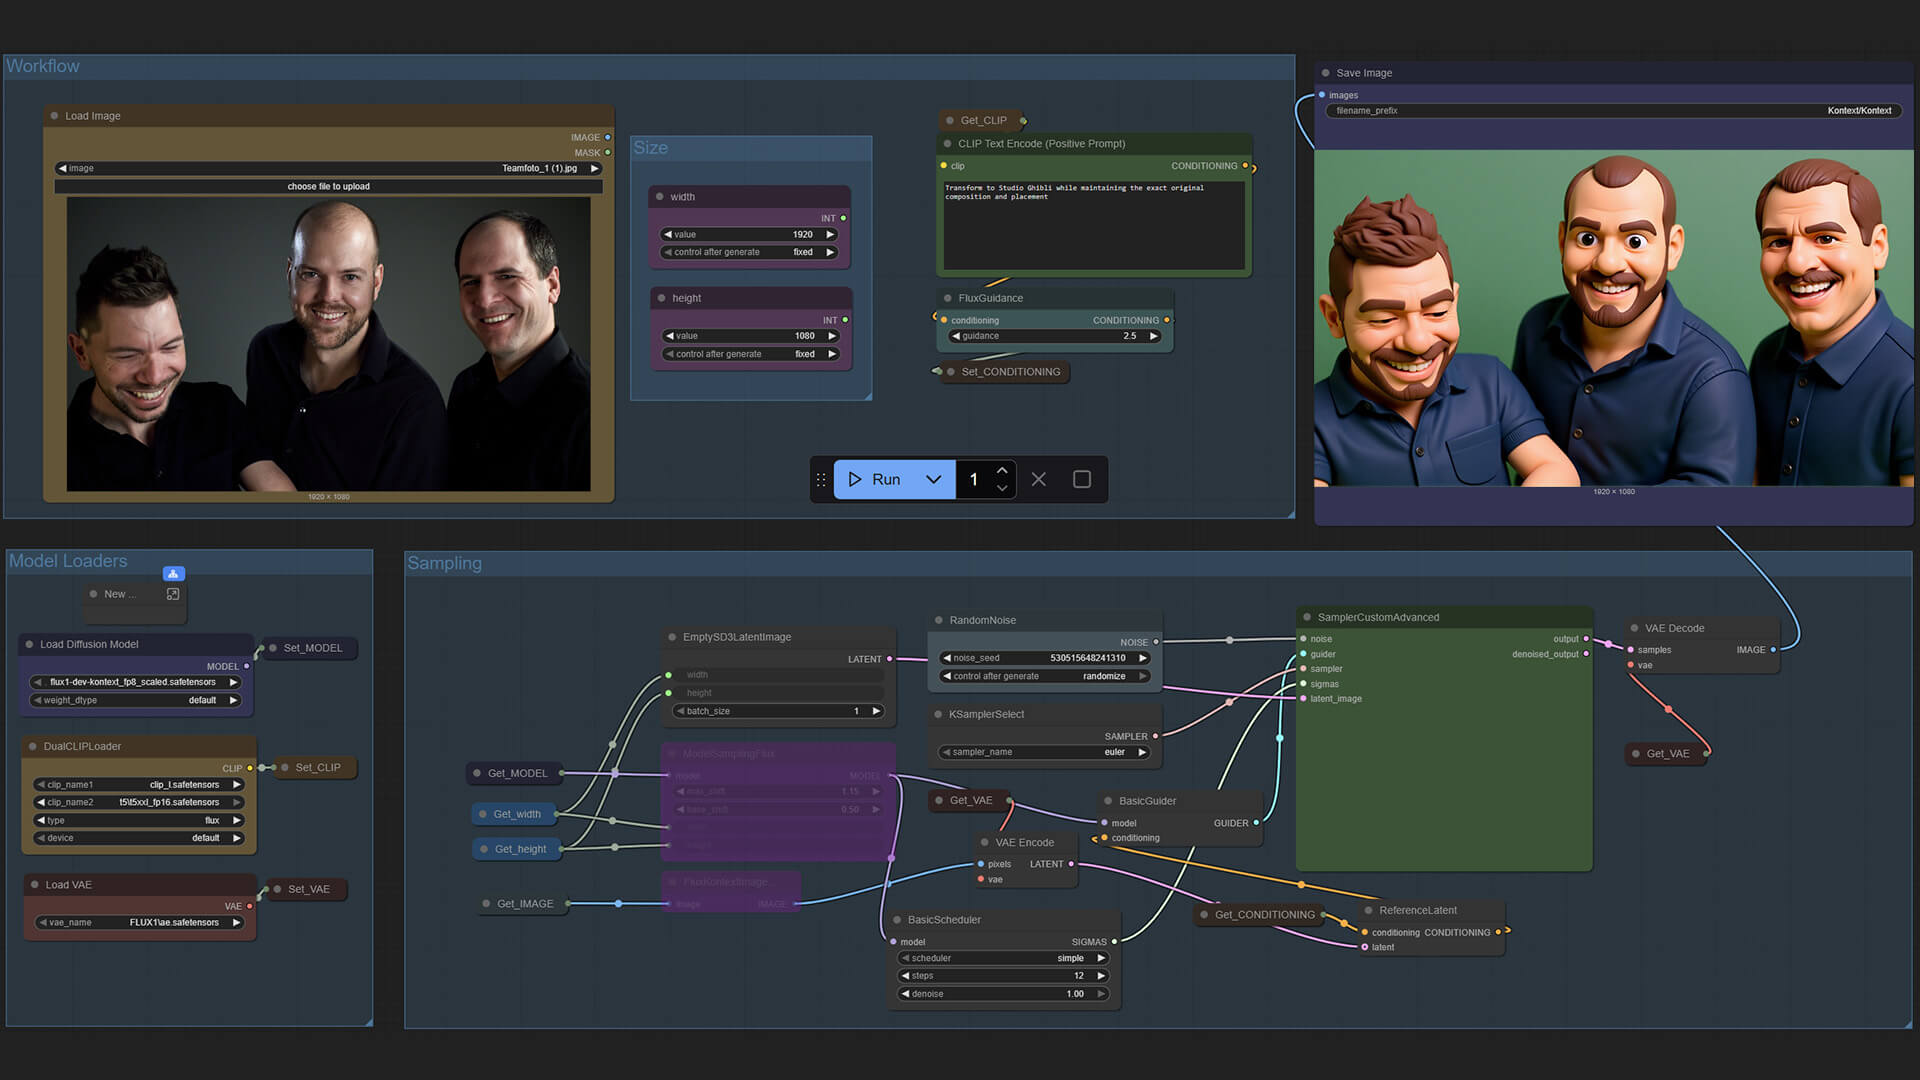
Task: Grab the run toolbar drag handle
Action: (x=821, y=479)
